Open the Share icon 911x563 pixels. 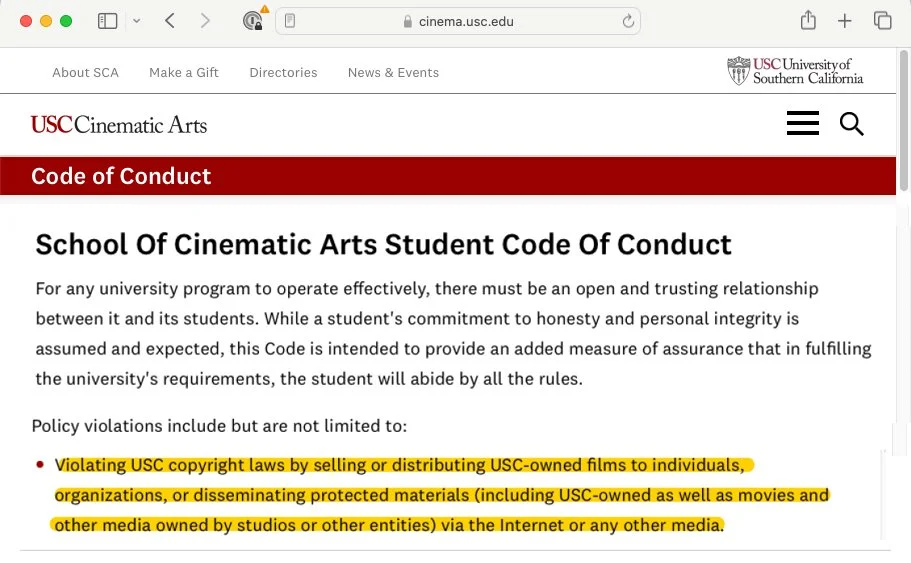[x=808, y=20]
